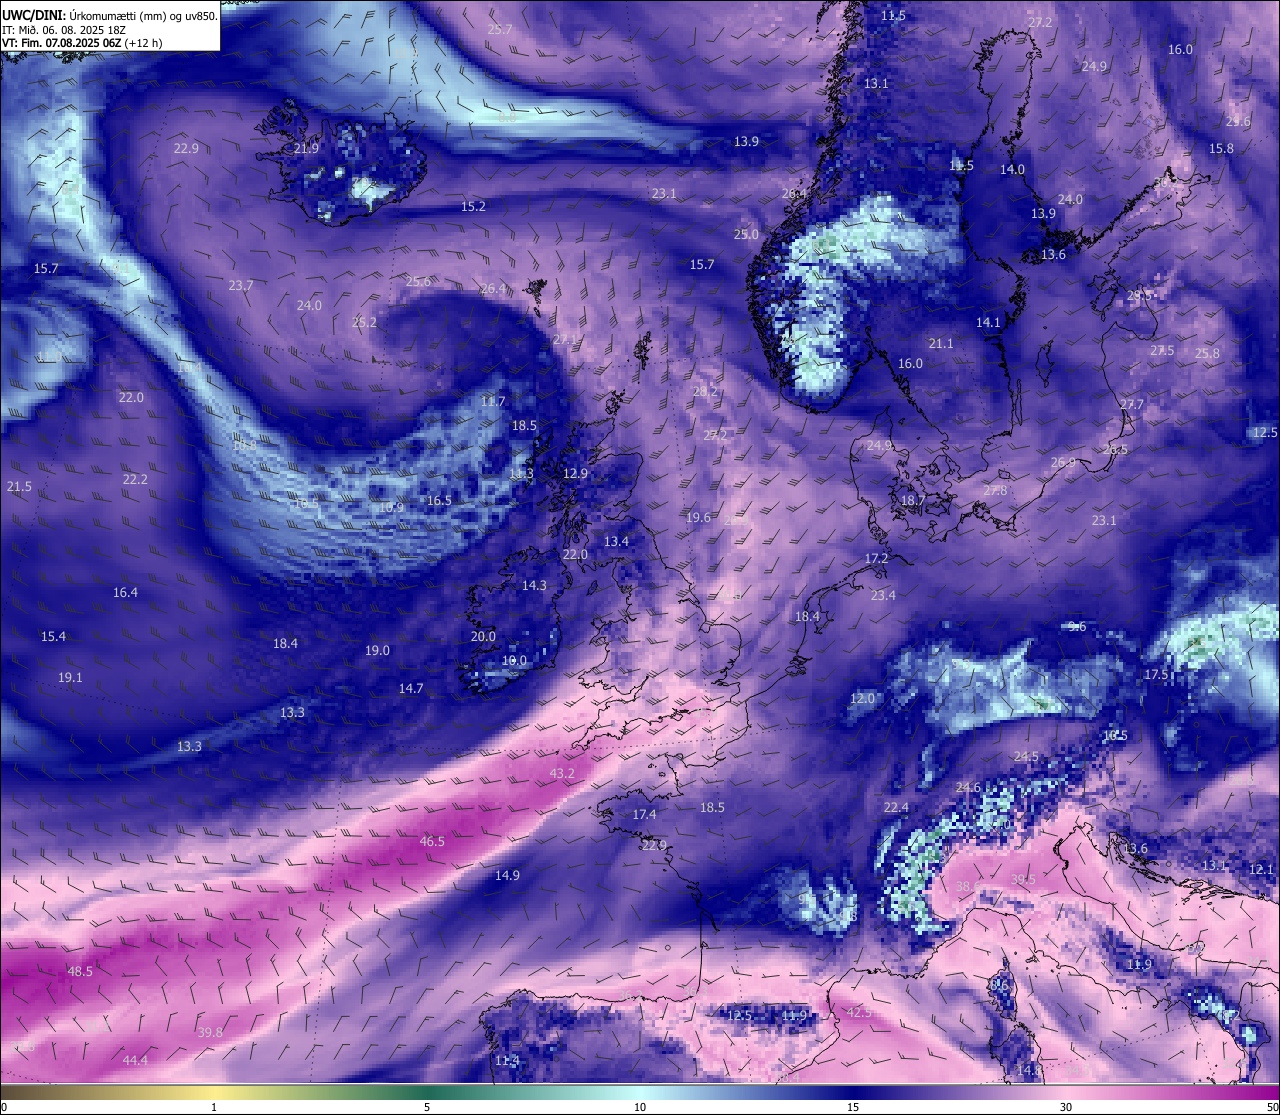Click the 11.4 value over Portugal
The height and width of the screenshot is (1115, 1280).
pyautogui.click(x=507, y=1060)
